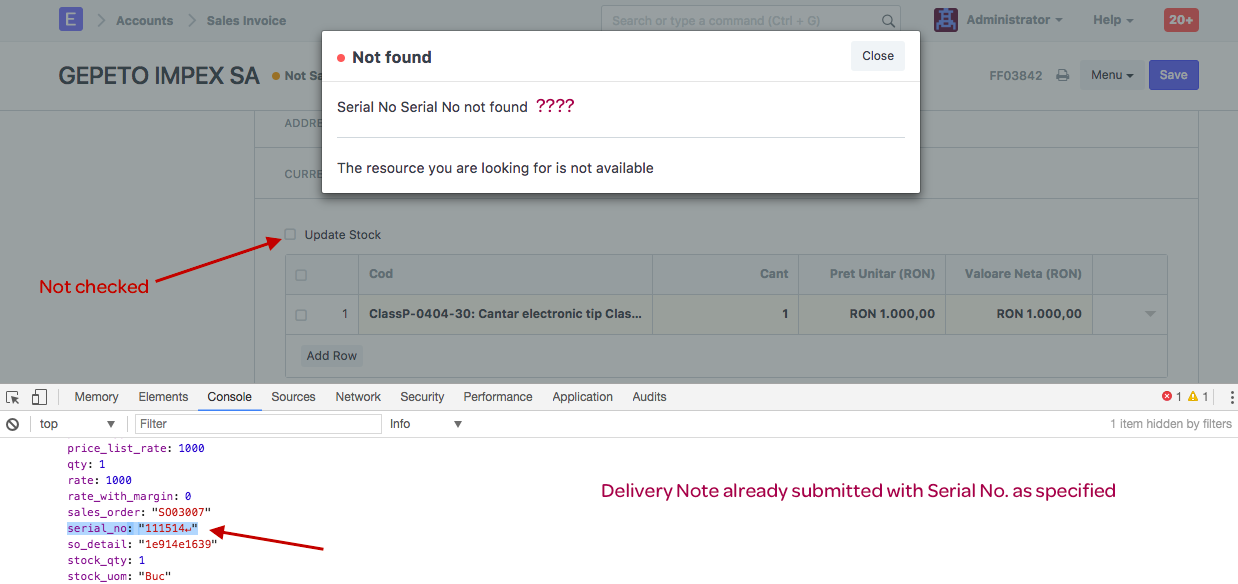Image resolution: width=1238 pixels, height=584 pixels.
Task: Open the Help dropdown menu
Action: click(1113, 20)
